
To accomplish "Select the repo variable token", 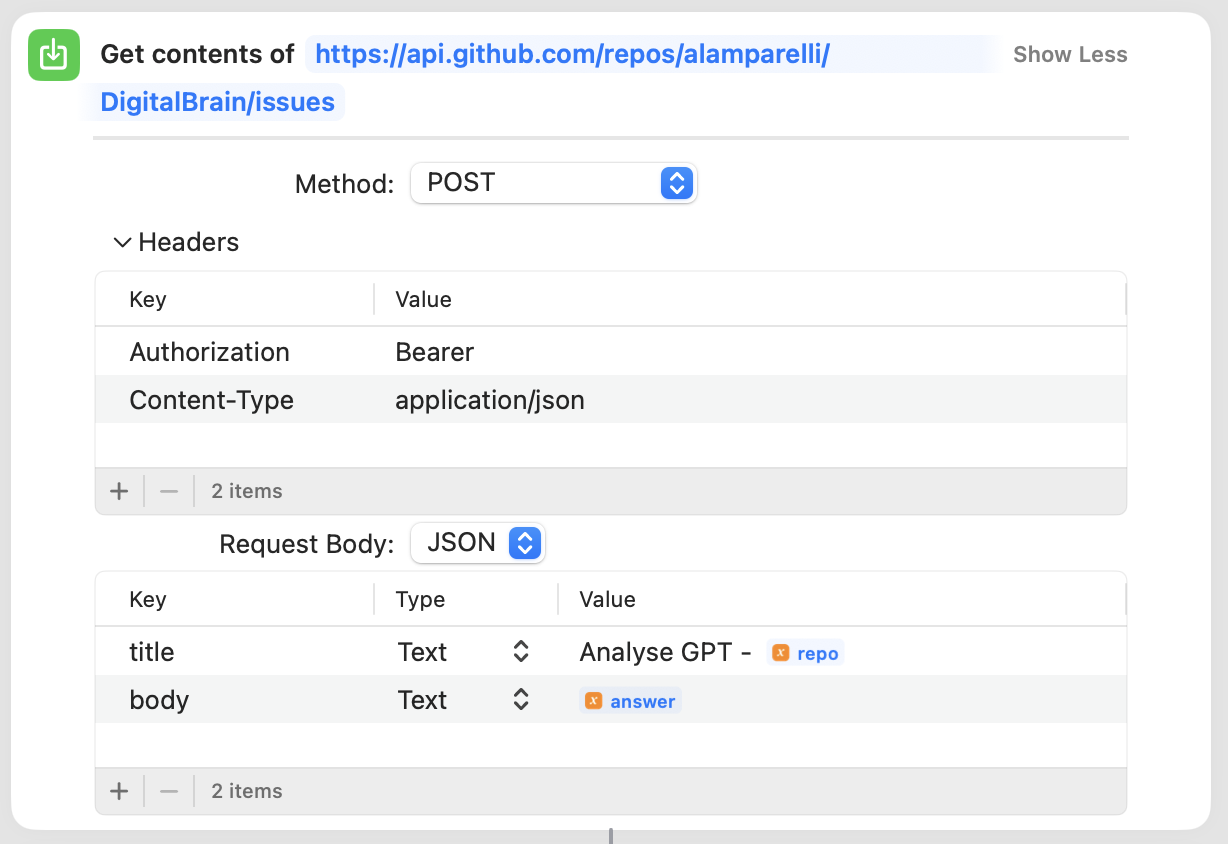I will (x=805, y=652).
